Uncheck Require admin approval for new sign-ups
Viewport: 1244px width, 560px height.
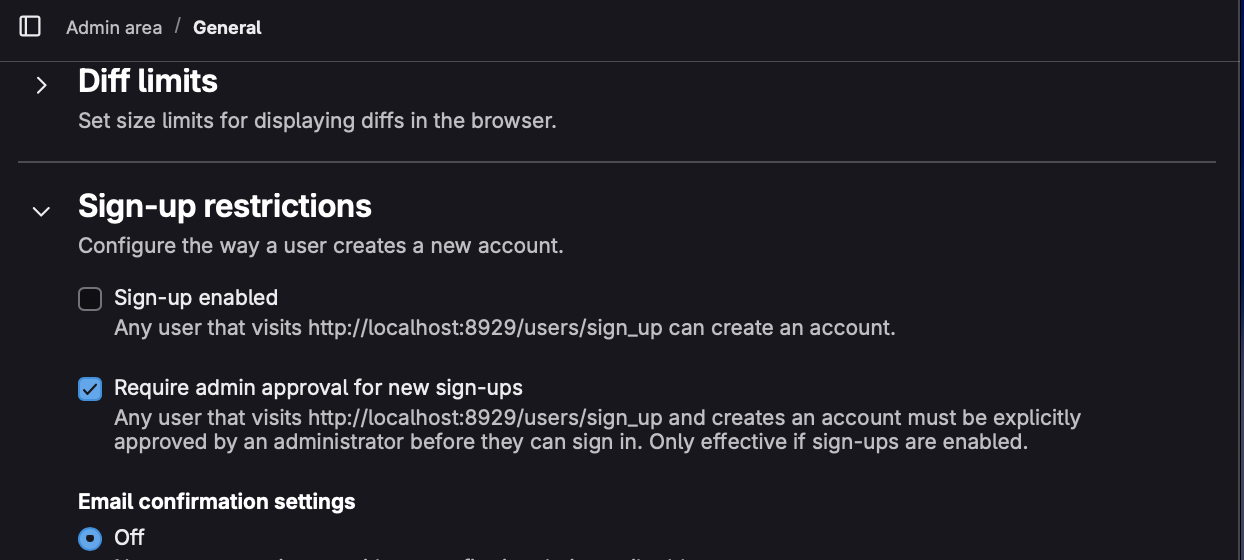[90, 388]
